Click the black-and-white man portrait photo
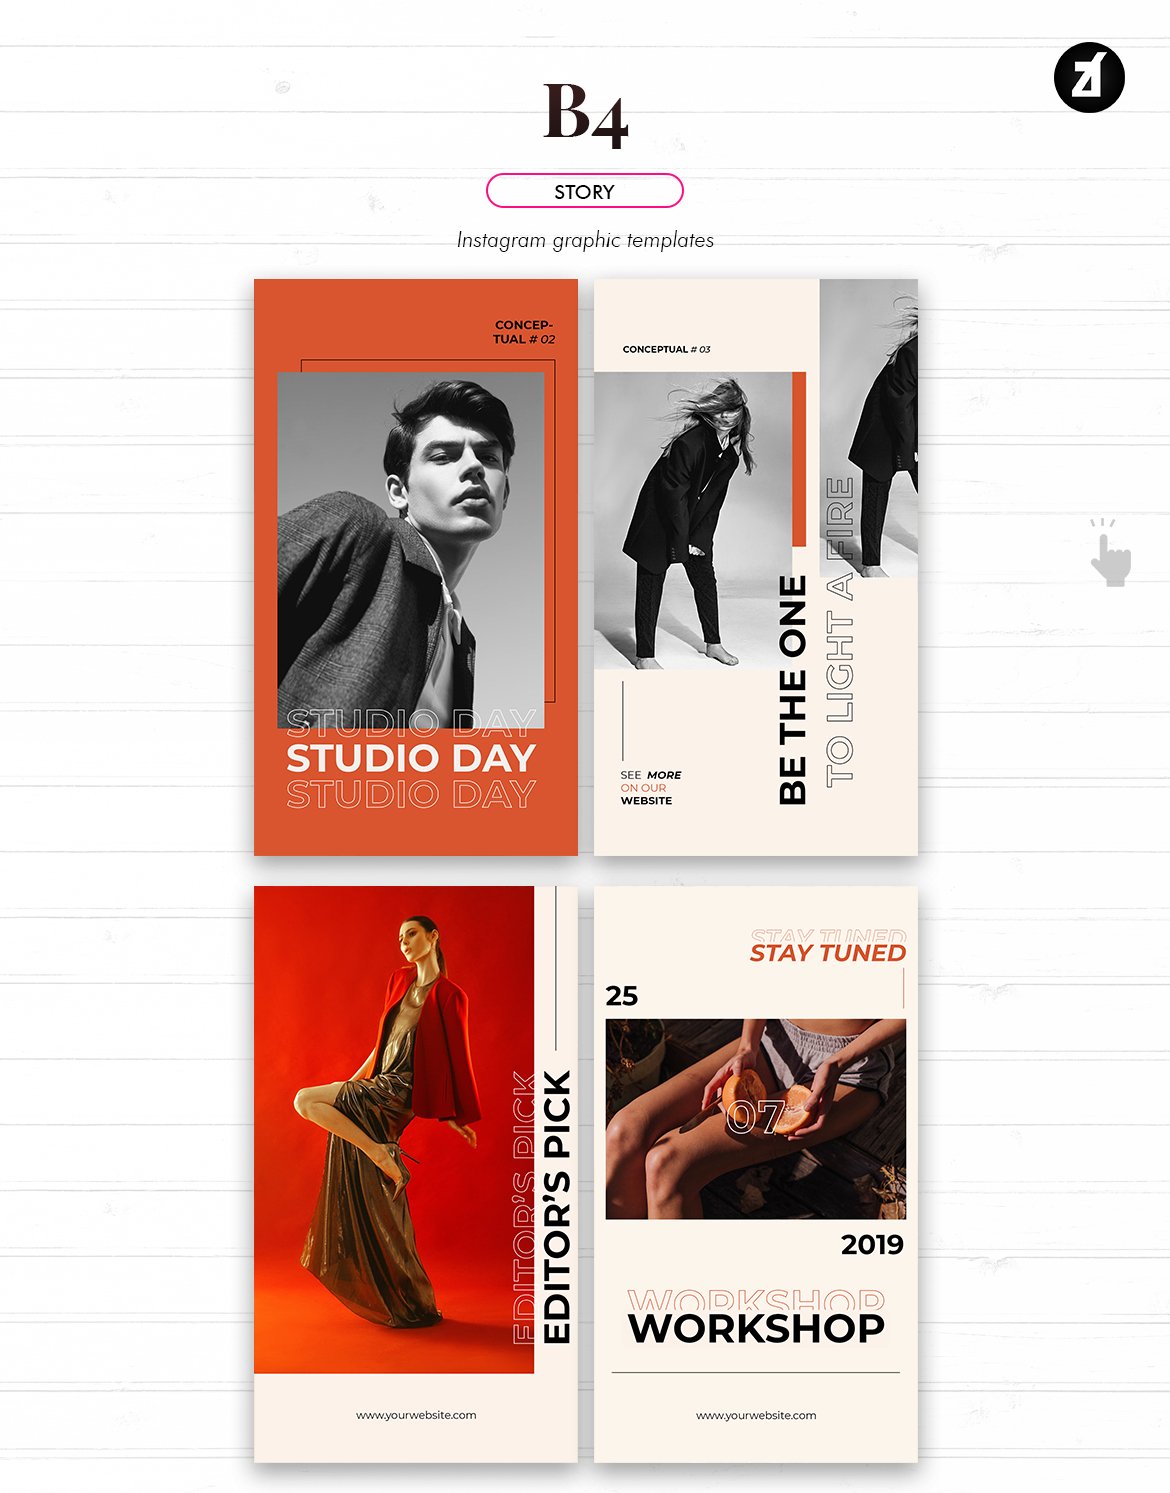 (411, 551)
